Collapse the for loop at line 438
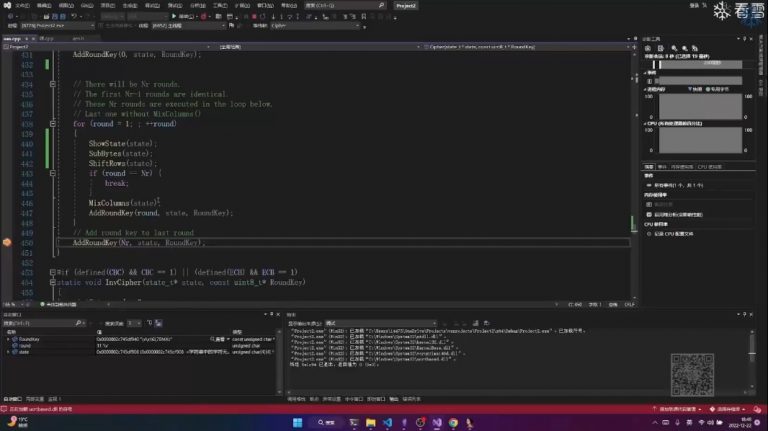The height and width of the screenshot is (431, 768). (x=52, y=124)
